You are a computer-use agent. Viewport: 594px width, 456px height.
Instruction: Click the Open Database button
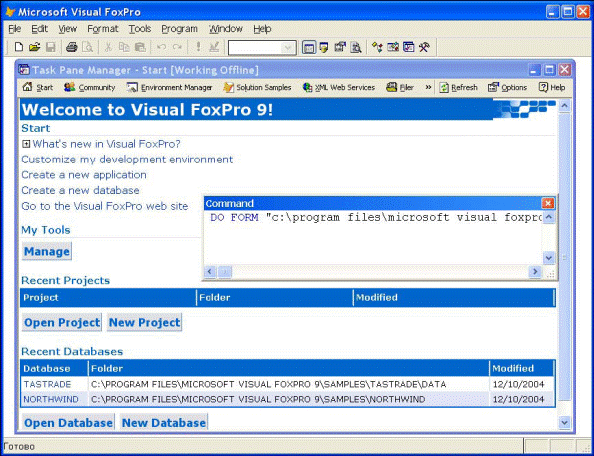coord(68,423)
